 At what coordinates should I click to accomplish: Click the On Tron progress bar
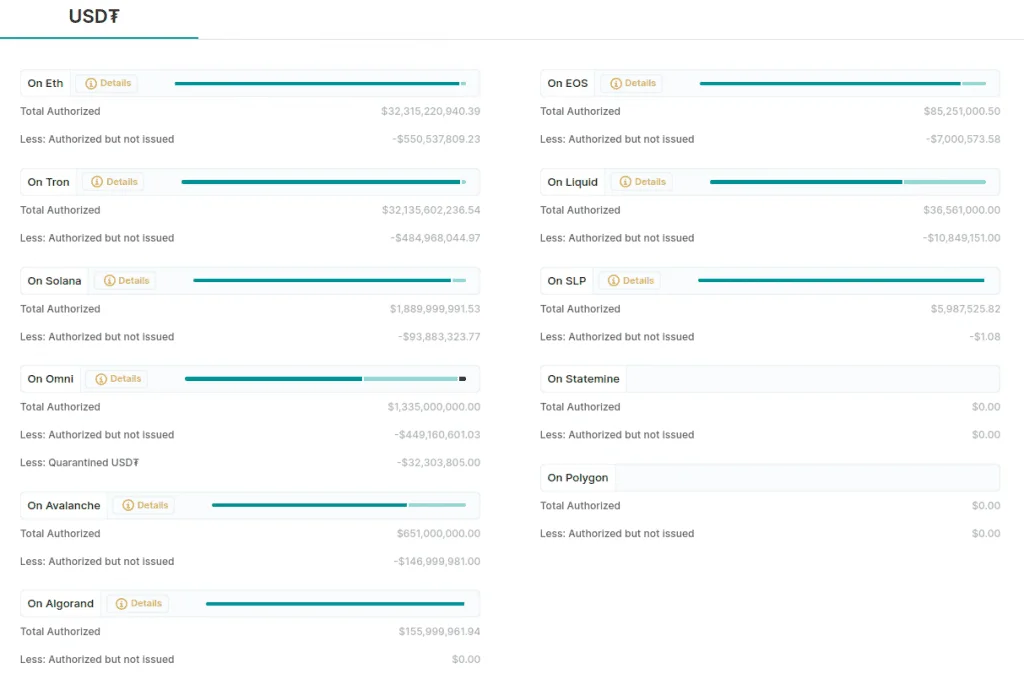(323, 182)
